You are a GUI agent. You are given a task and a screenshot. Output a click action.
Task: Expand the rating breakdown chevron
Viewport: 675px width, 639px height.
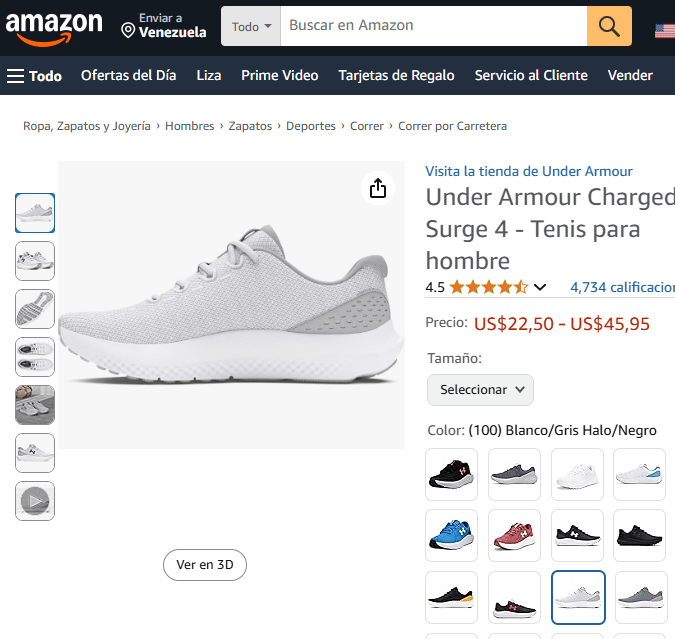tap(540, 288)
